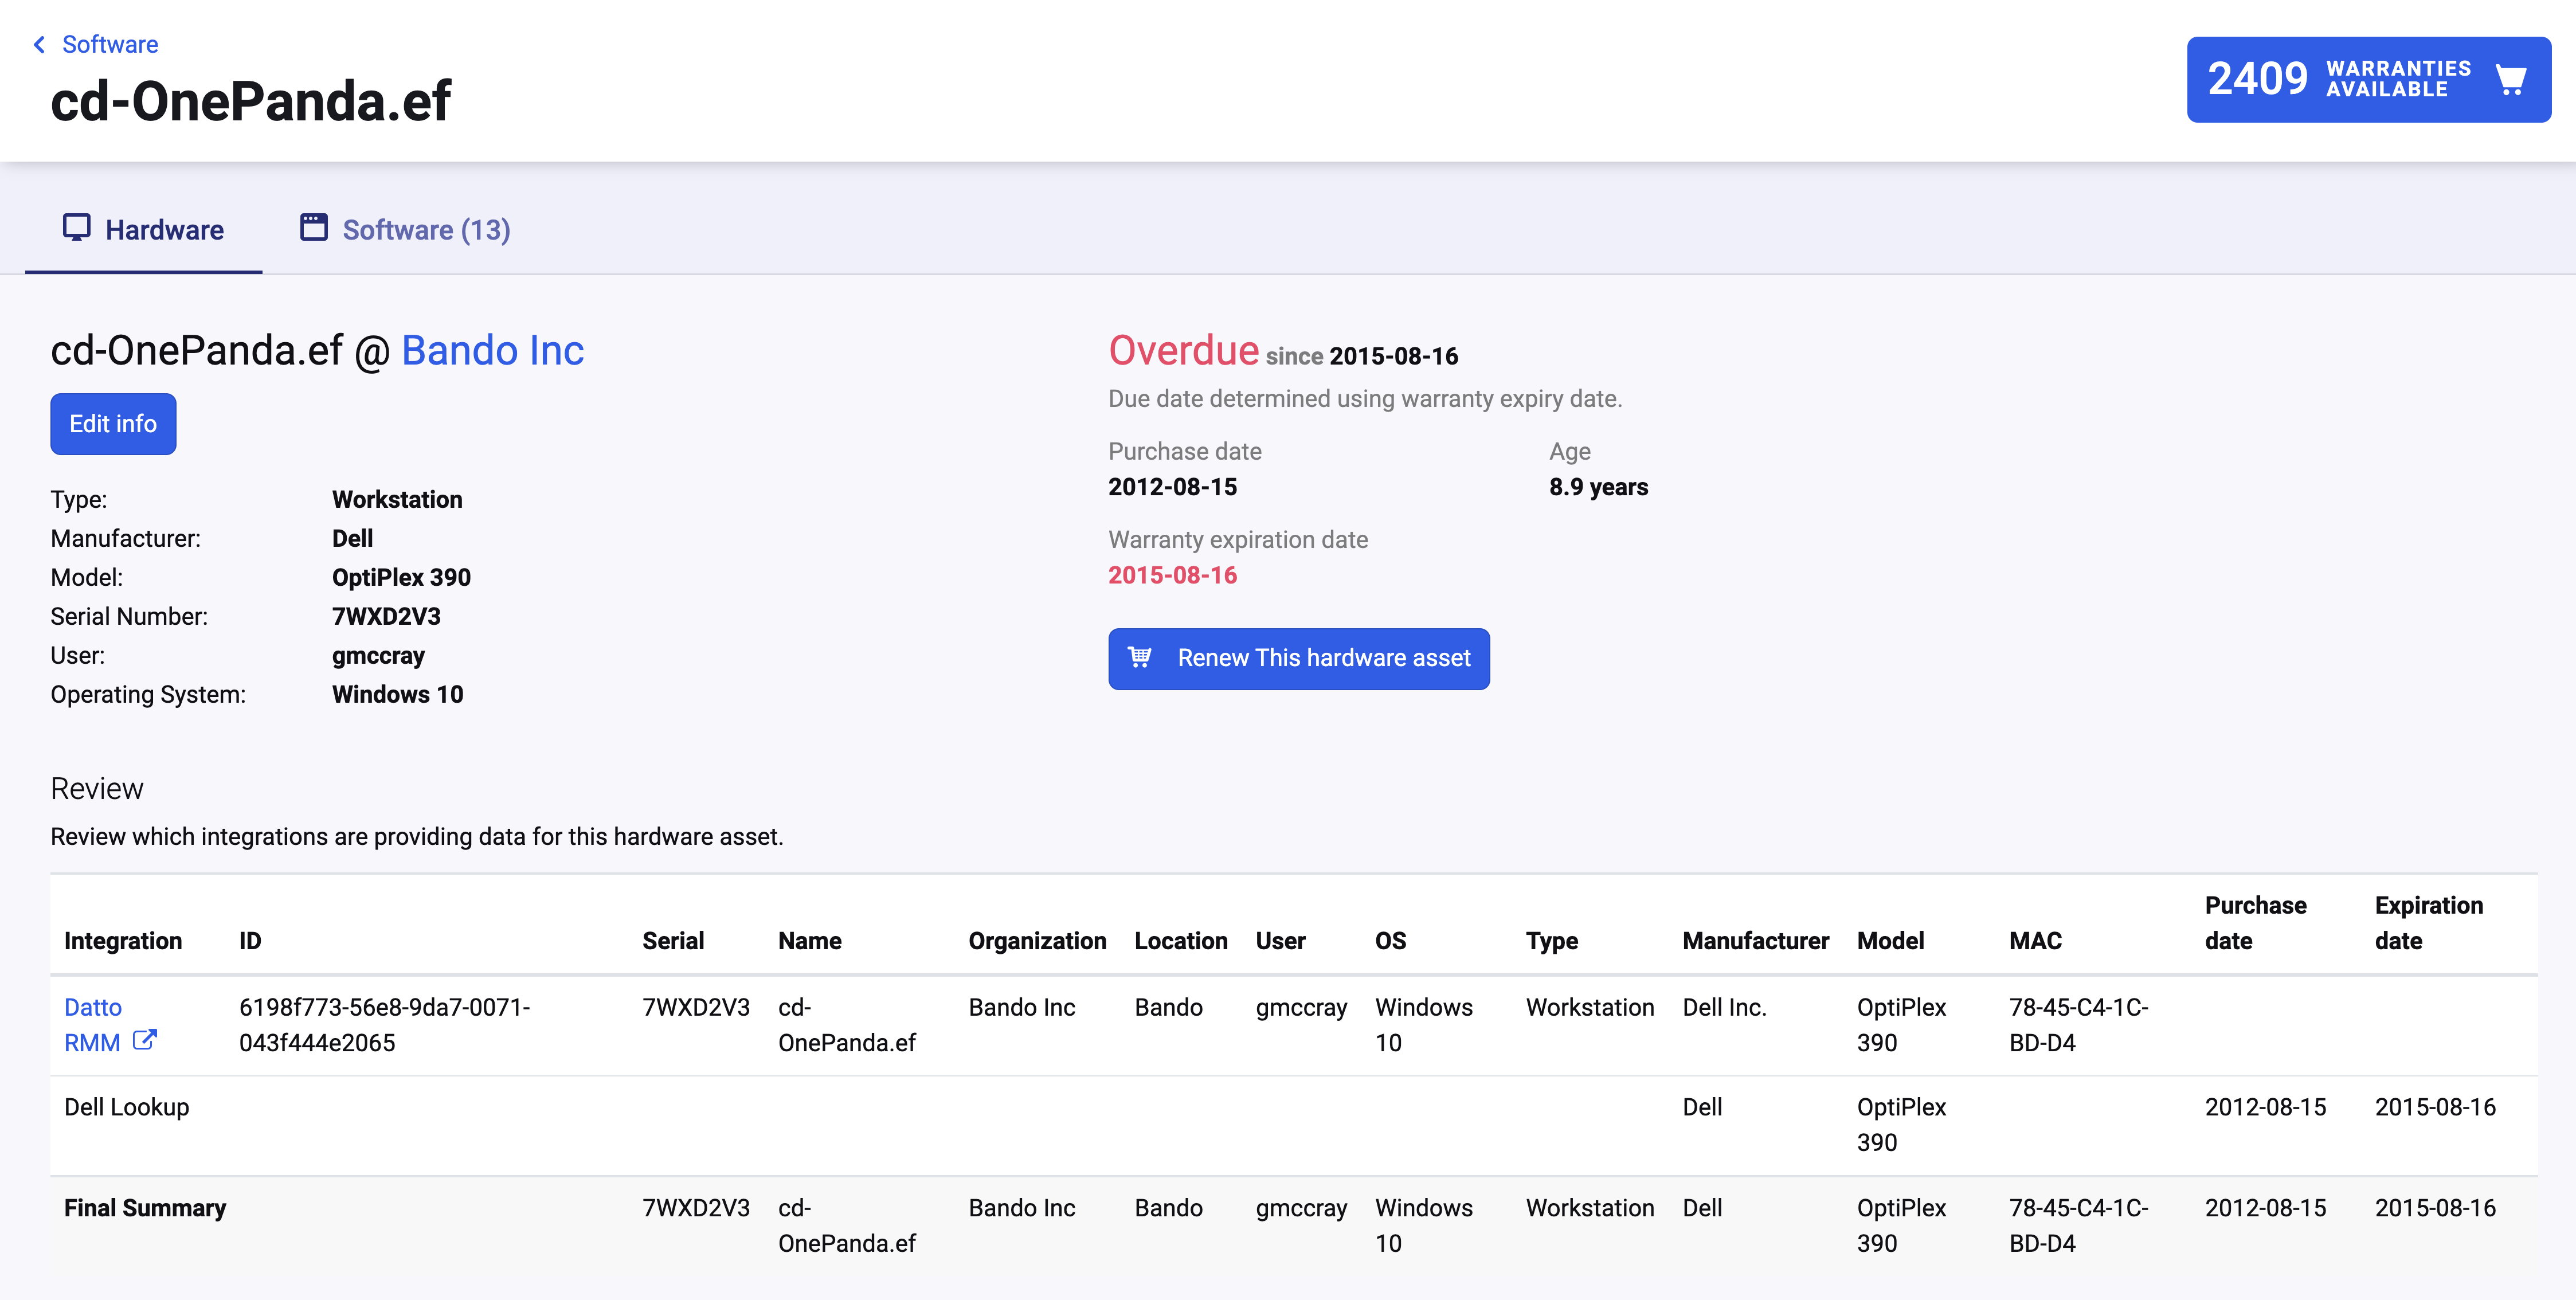Screen dimensions: 2576x1300
Task: Click the model value OptiPlex 390 in info list
Action: point(401,577)
